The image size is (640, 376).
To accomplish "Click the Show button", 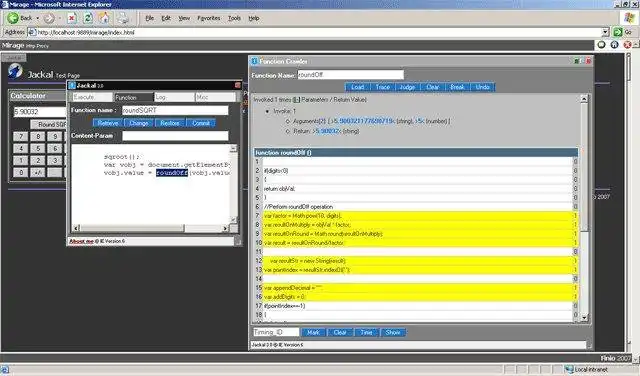I will tap(393, 332).
